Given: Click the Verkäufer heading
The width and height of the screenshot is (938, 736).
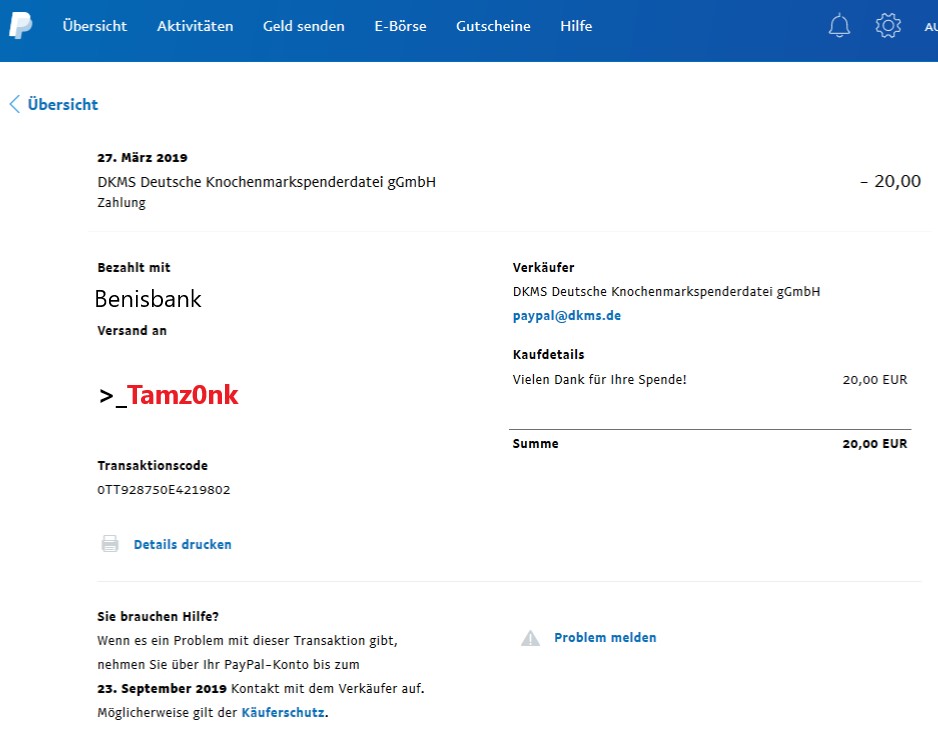Looking at the screenshot, I should pyautogui.click(x=543, y=267).
